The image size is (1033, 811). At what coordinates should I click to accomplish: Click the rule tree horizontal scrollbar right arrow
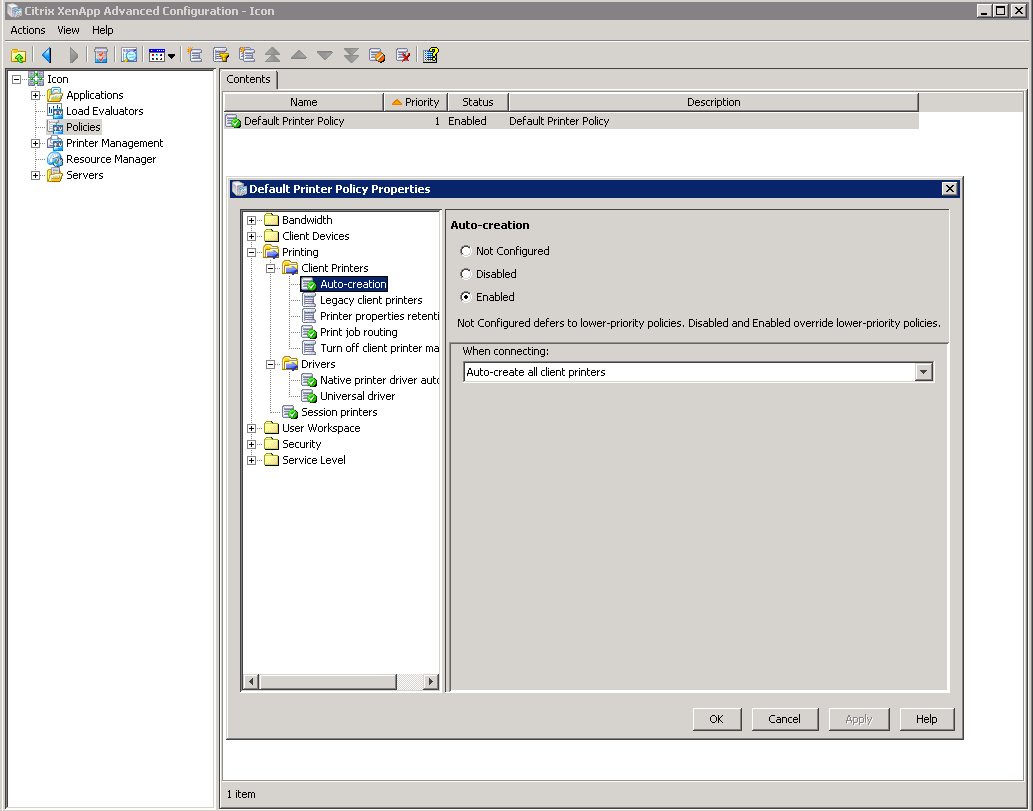(431, 681)
